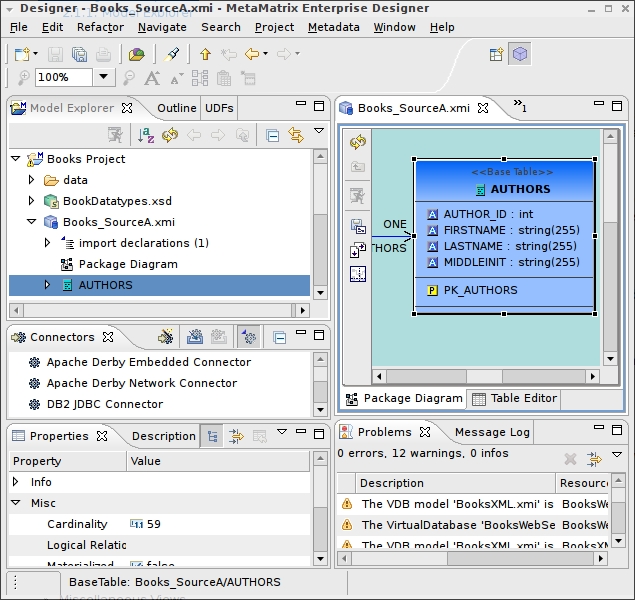Collapse the Misc property category
The width and height of the screenshot is (635, 600).
[x=16, y=503]
